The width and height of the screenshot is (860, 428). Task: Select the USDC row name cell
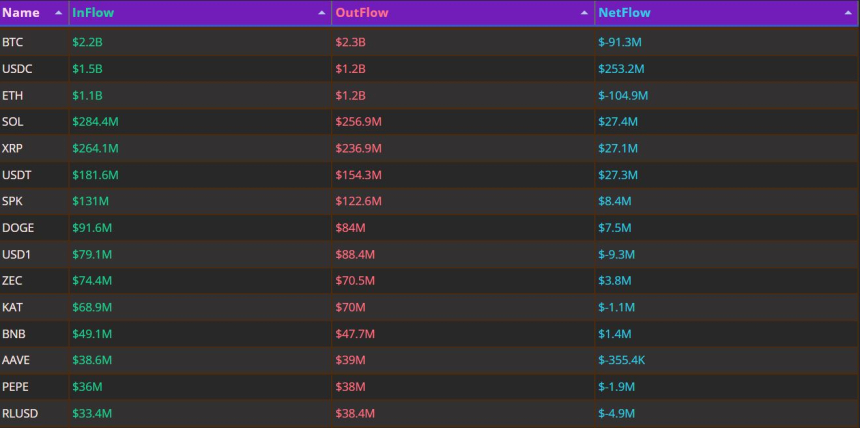coord(16,69)
